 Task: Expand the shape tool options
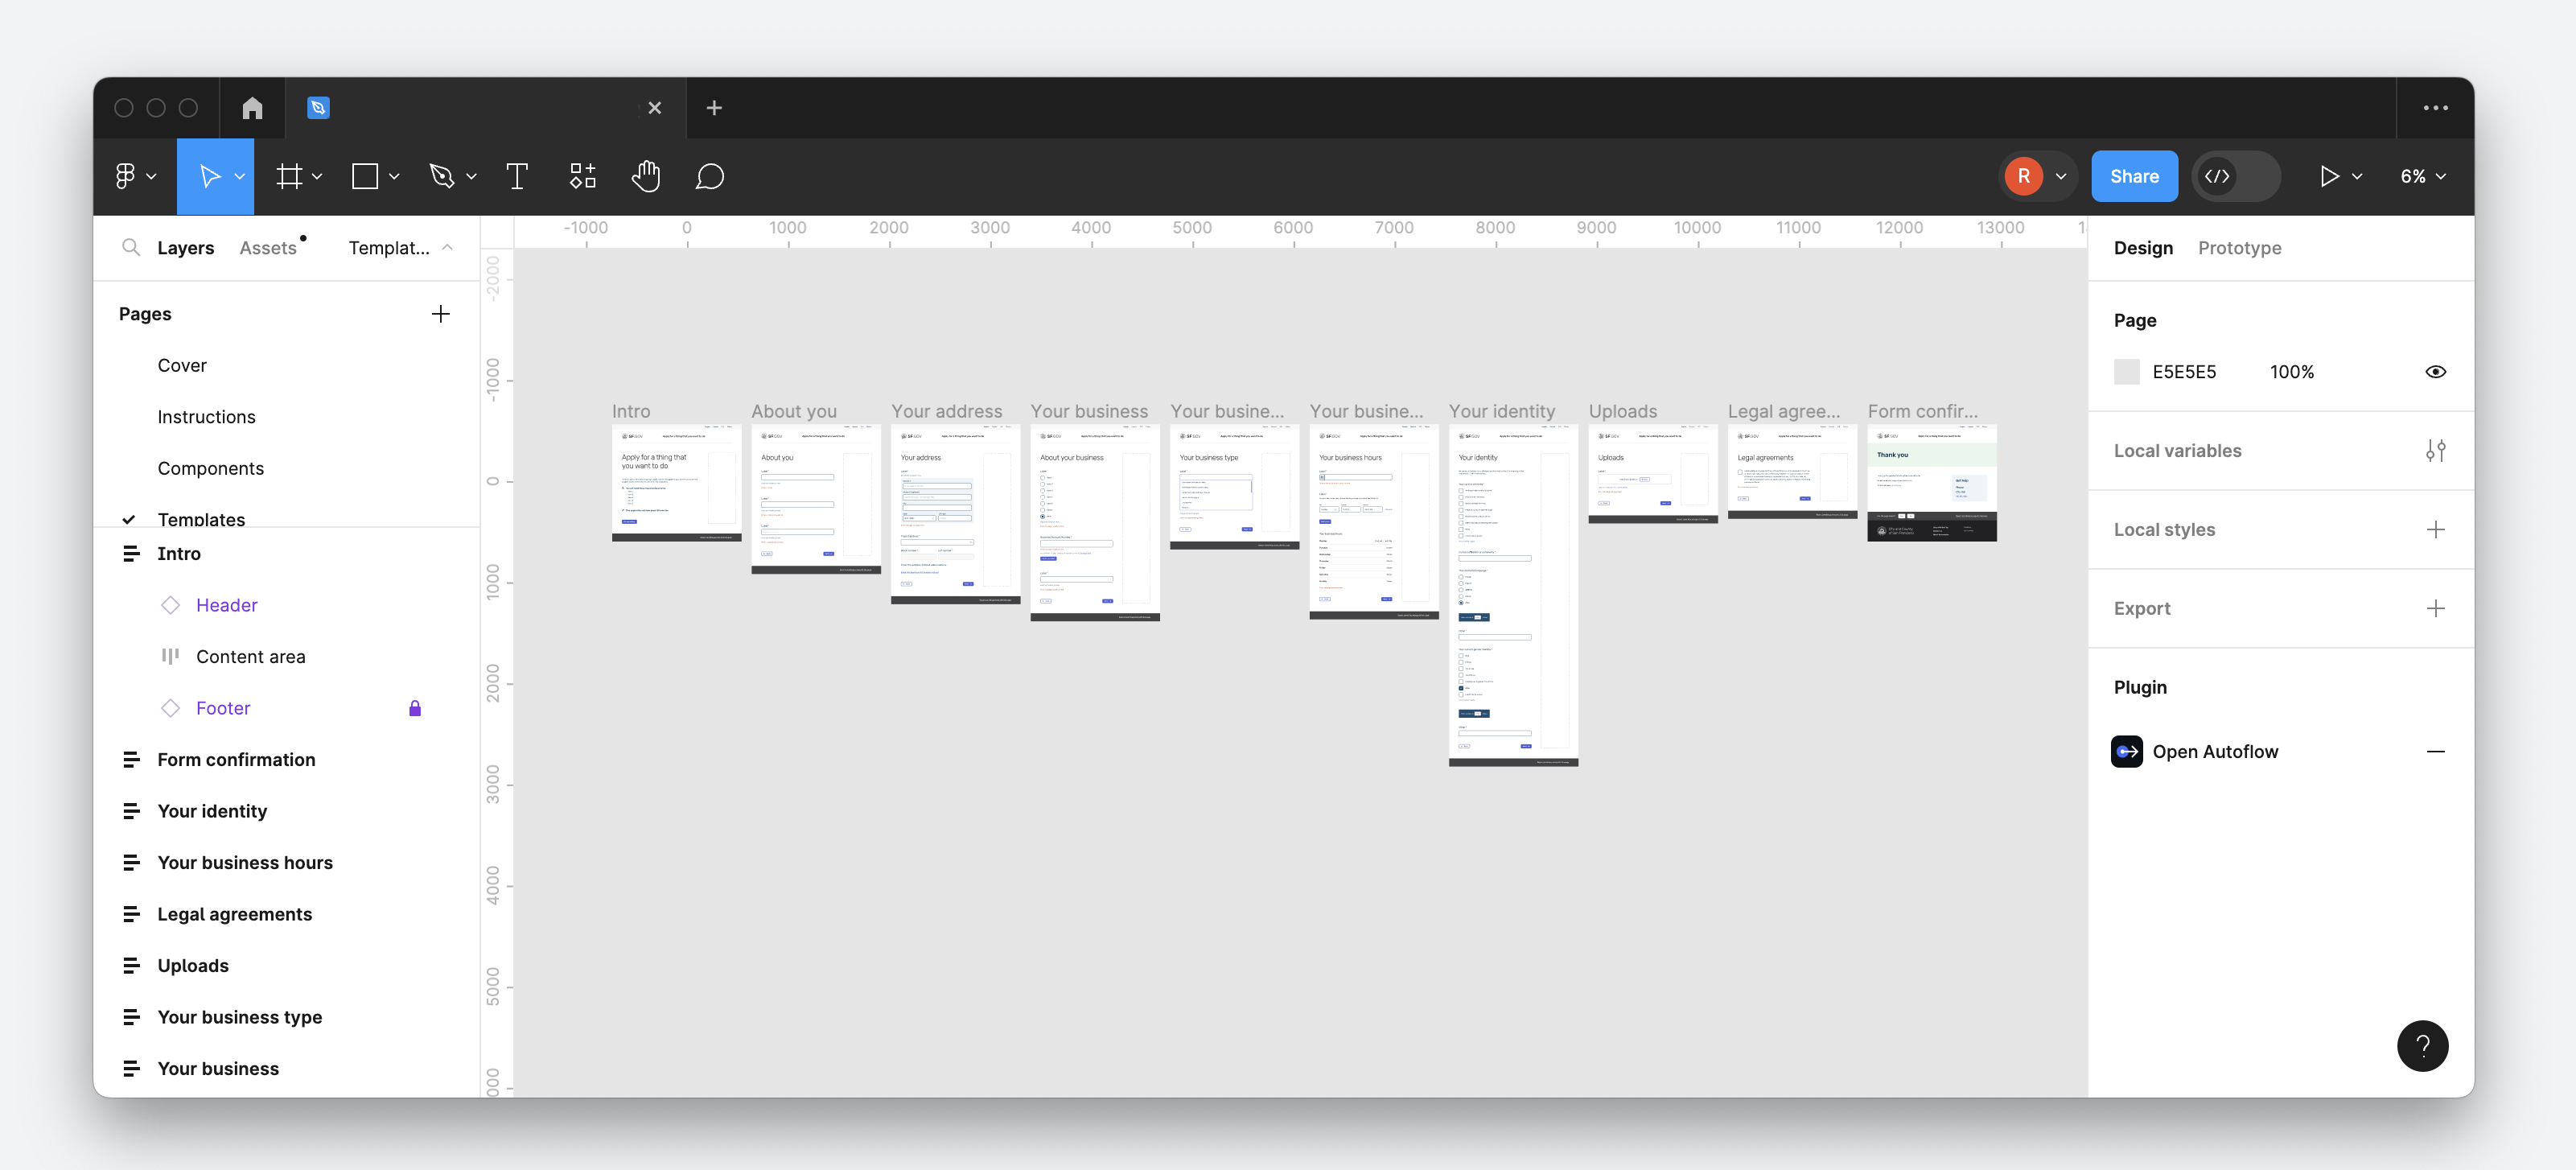(395, 176)
